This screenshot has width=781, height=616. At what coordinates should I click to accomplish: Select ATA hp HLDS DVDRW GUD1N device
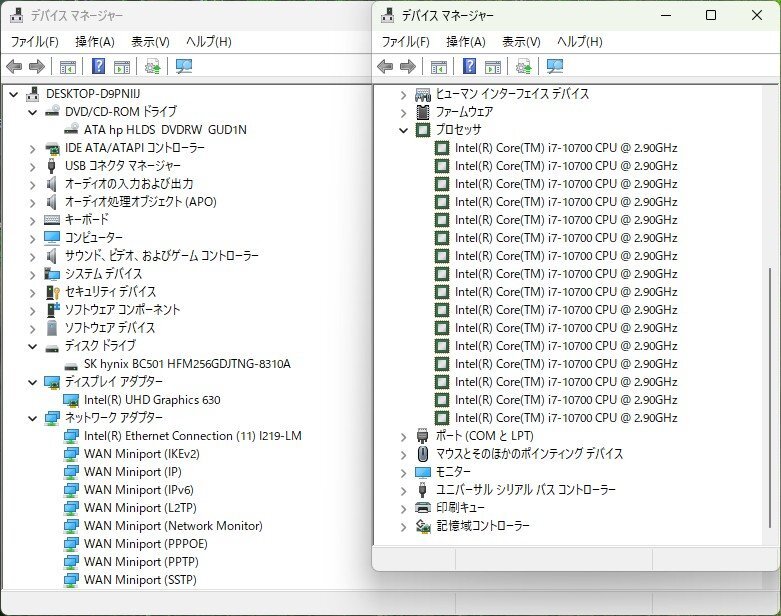point(165,130)
